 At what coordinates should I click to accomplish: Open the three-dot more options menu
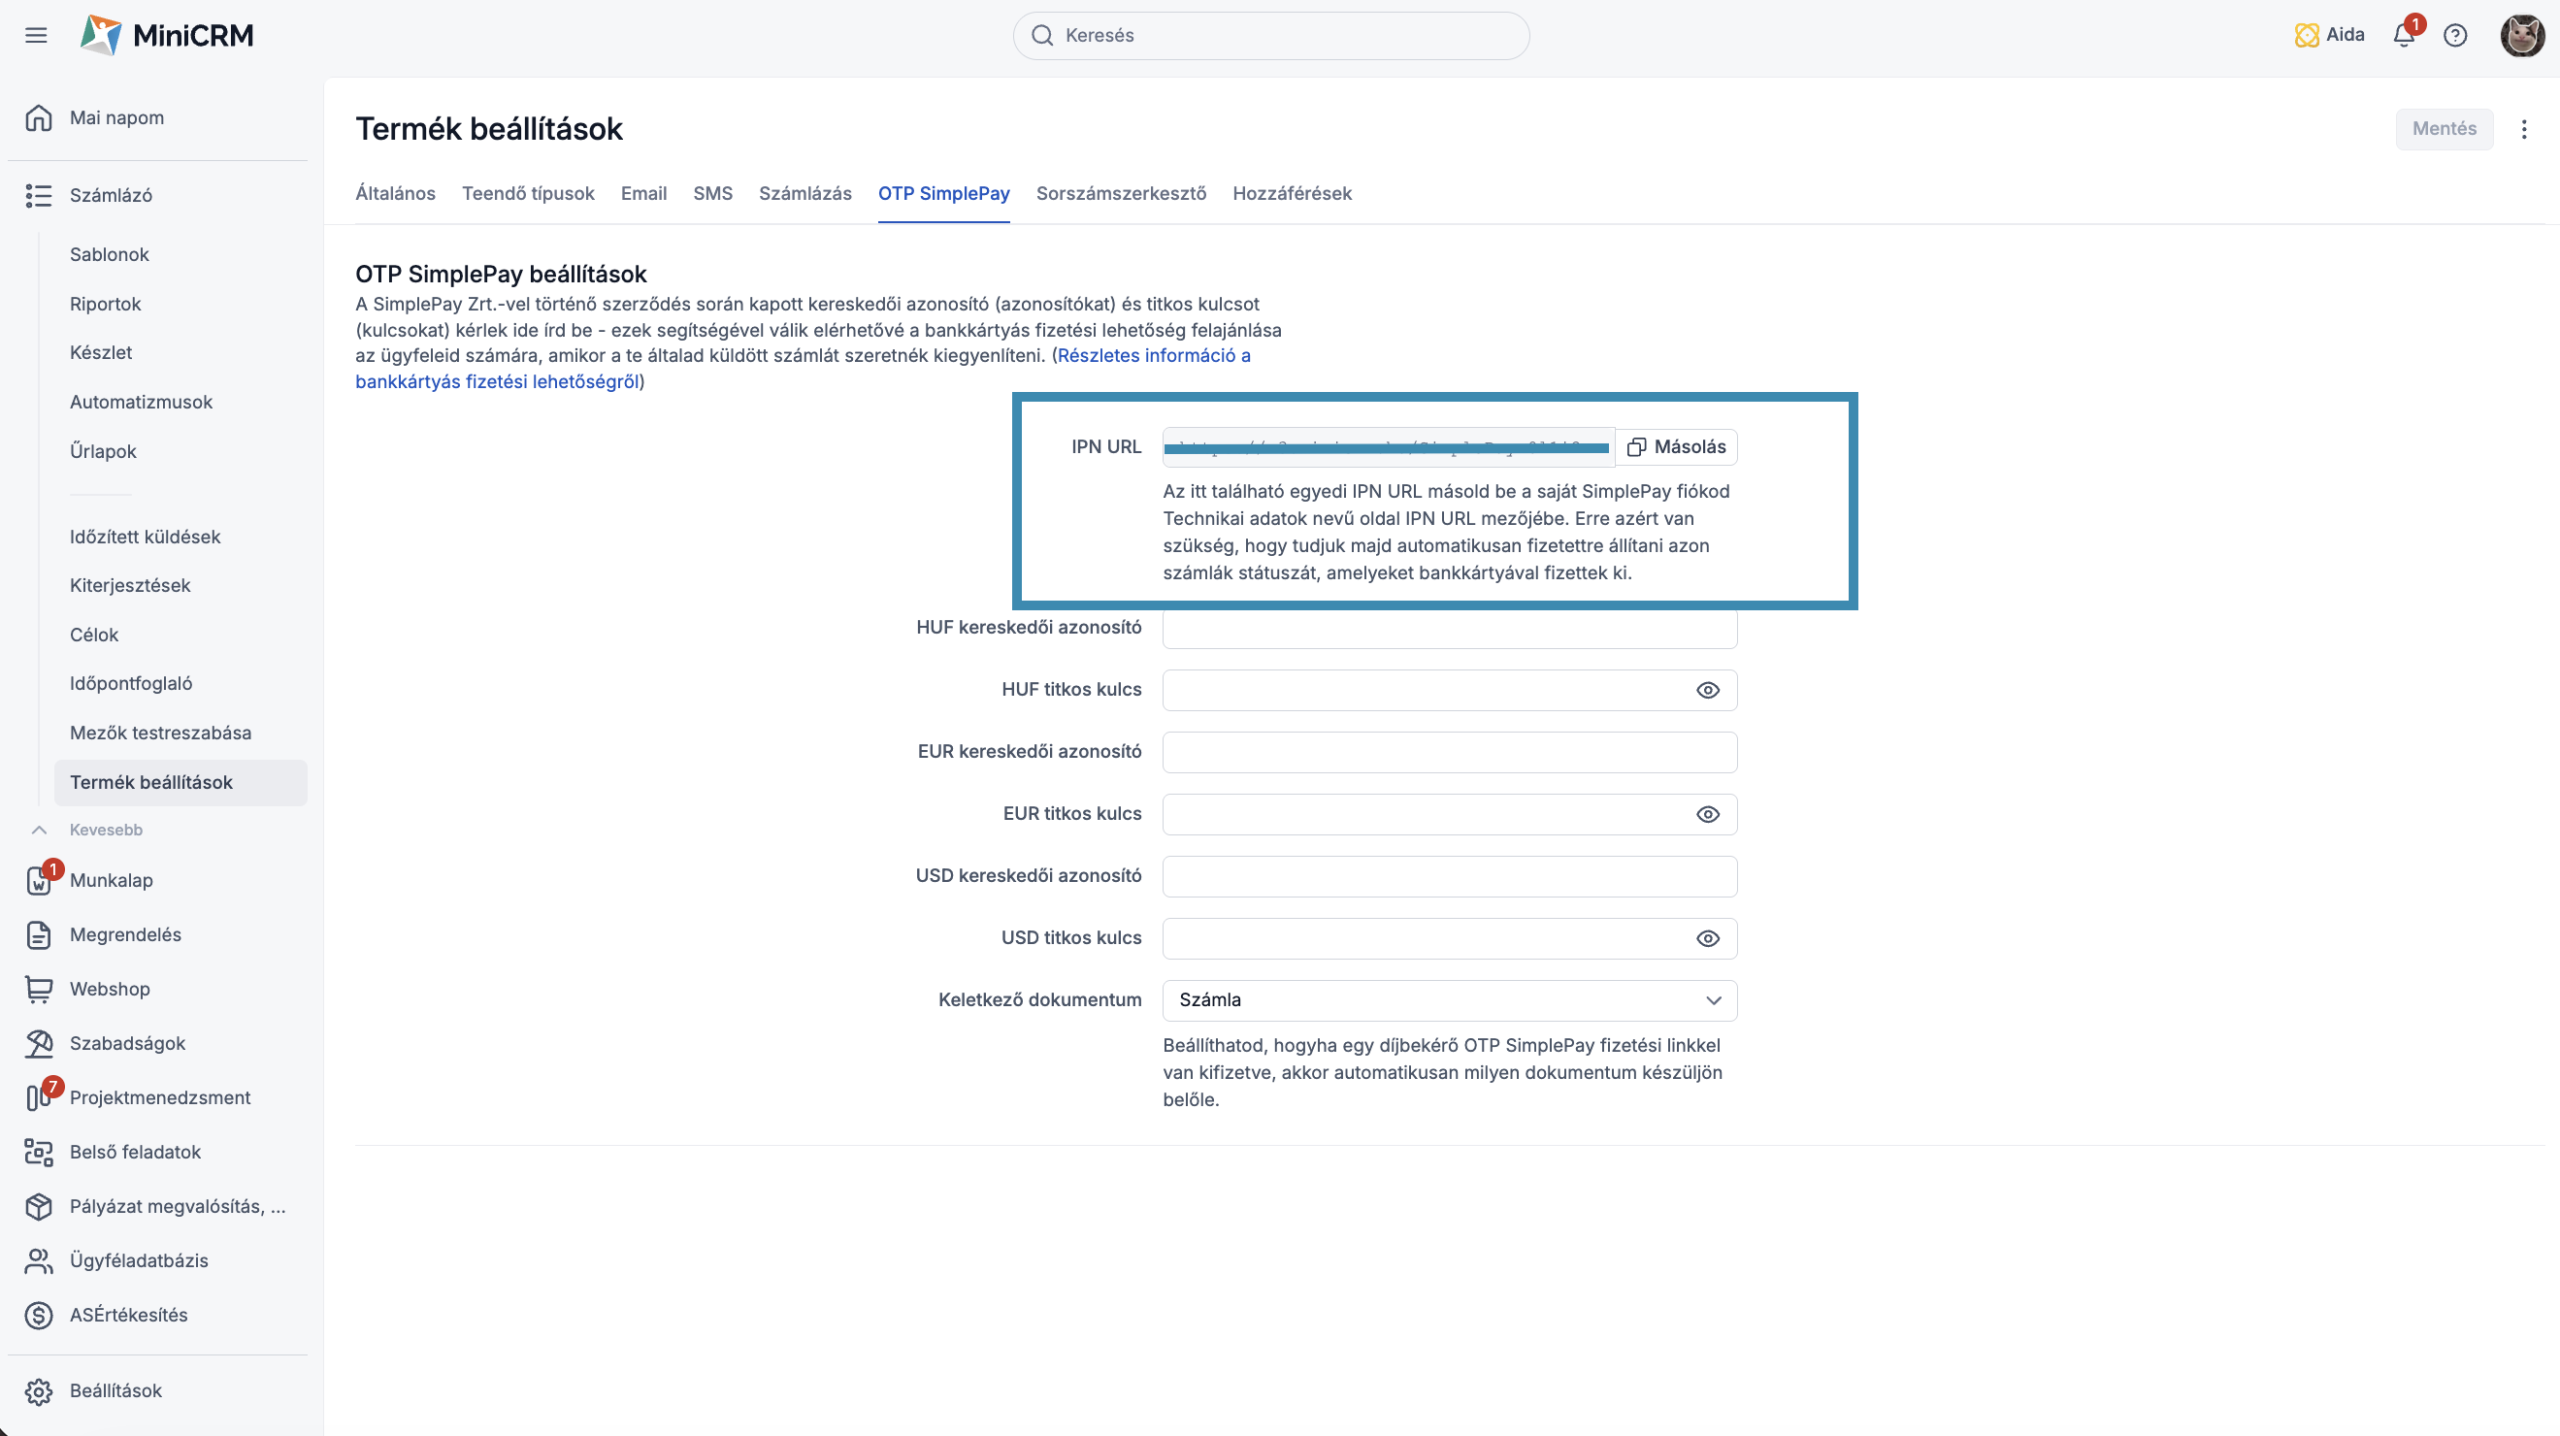pos(2524,129)
